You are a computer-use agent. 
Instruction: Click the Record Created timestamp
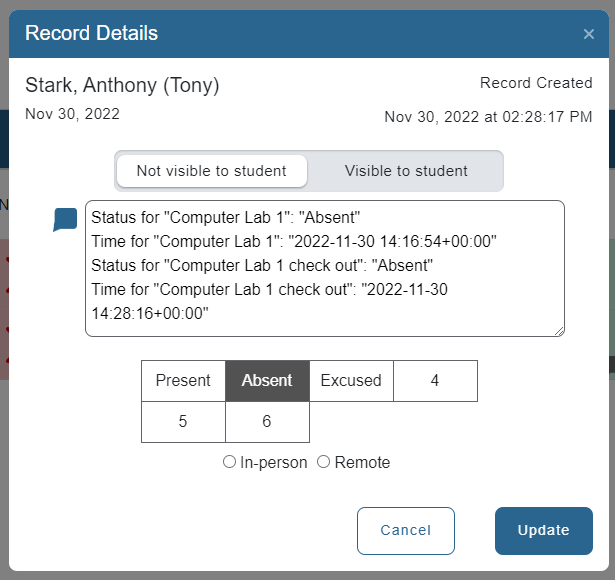point(488,117)
